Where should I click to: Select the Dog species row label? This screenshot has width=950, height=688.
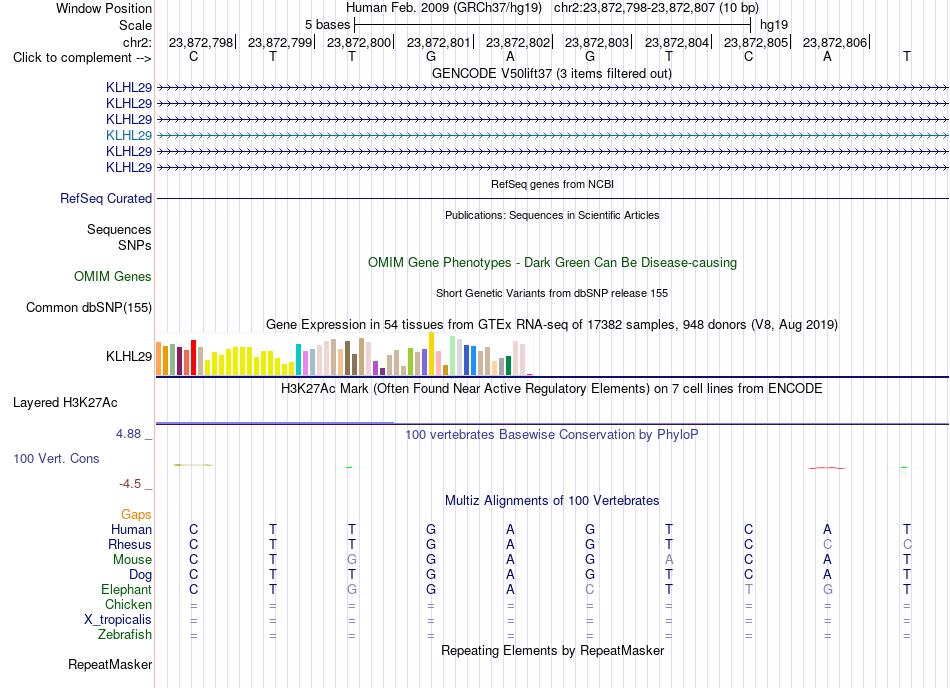[x=140, y=575]
